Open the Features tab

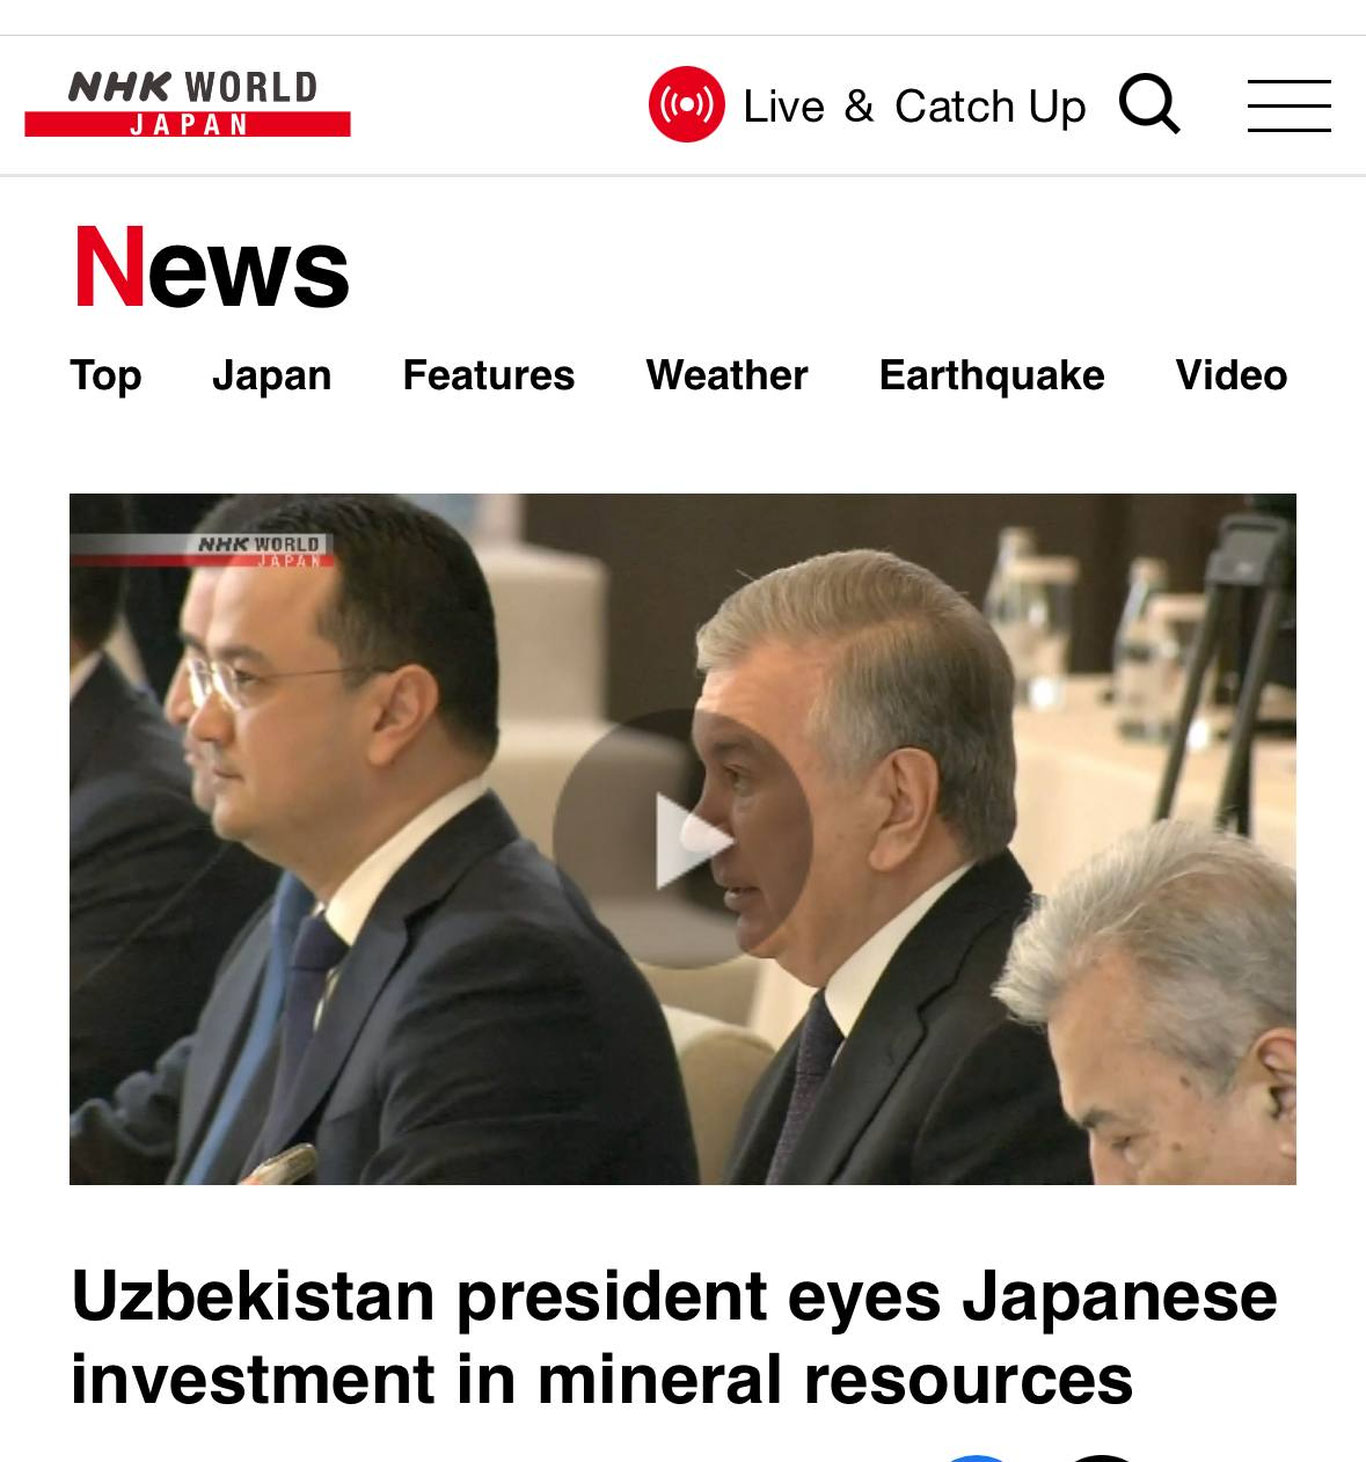coord(489,376)
